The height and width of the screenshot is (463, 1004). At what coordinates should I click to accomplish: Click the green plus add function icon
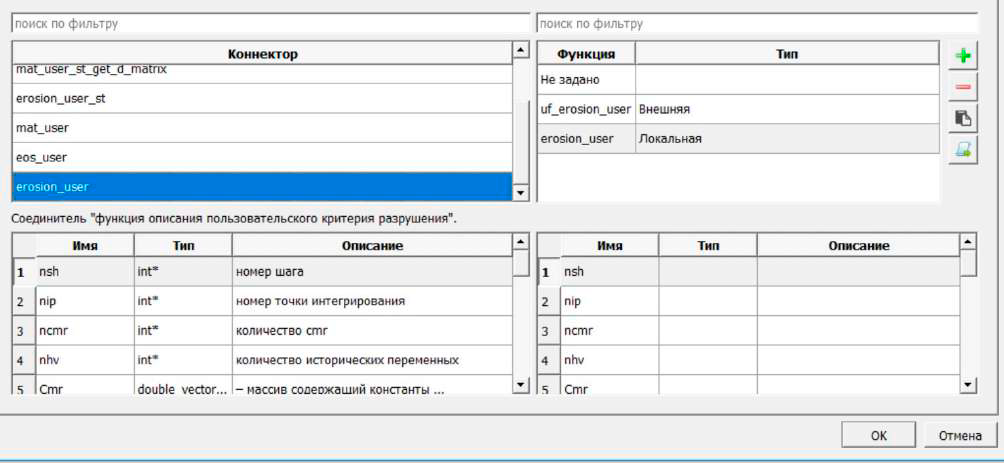(x=963, y=56)
